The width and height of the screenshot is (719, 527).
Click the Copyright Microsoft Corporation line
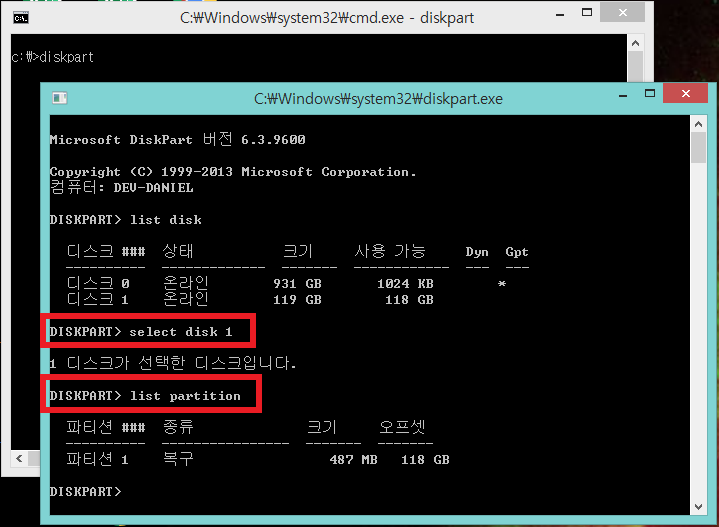(233, 172)
